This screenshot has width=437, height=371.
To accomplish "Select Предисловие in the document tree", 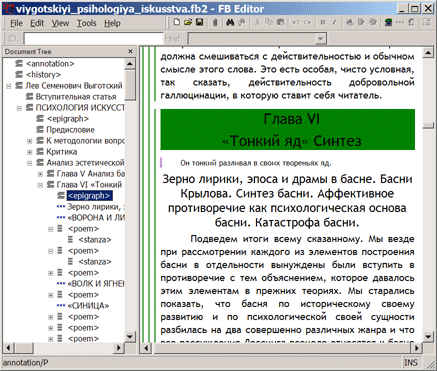I will tap(70, 129).
